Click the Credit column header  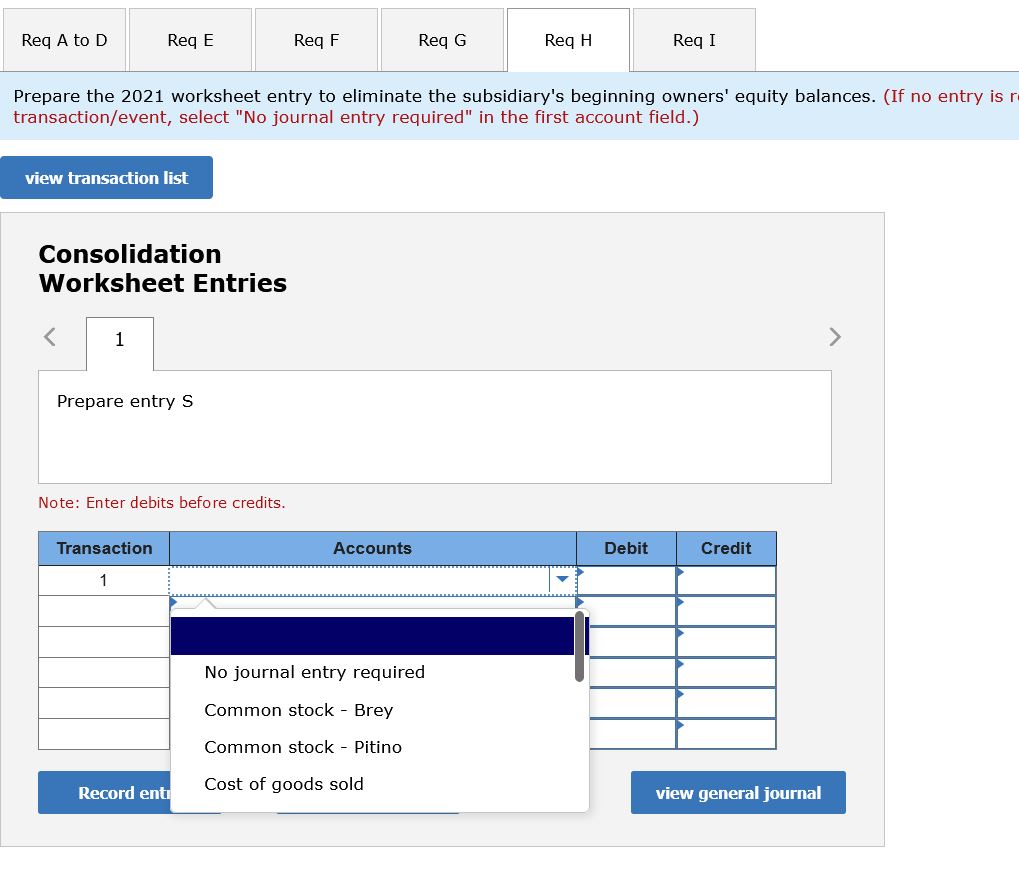tap(727, 548)
